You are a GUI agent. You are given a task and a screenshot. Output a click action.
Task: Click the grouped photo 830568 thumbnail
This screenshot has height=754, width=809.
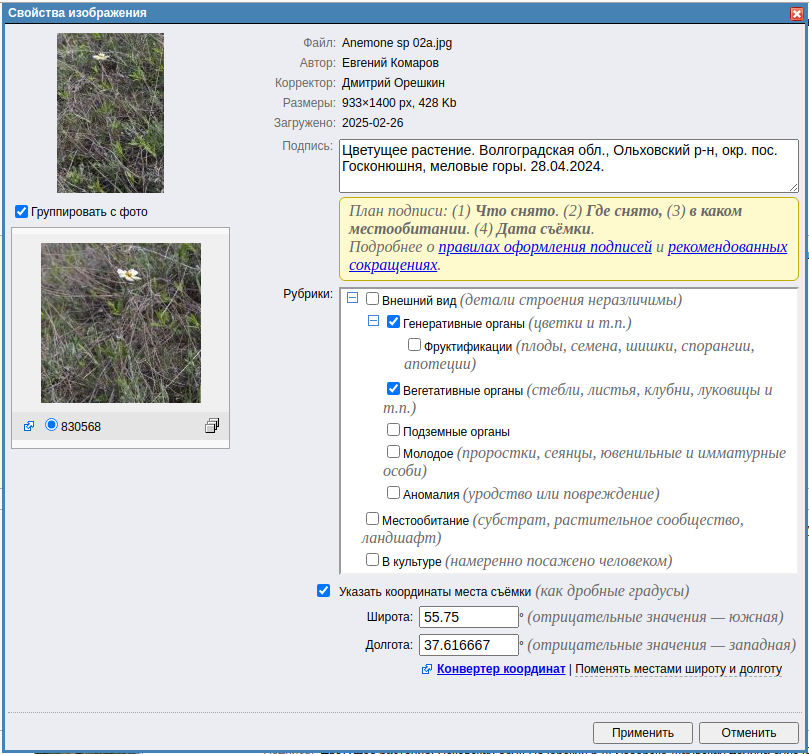pyautogui.click(x=121, y=323)
